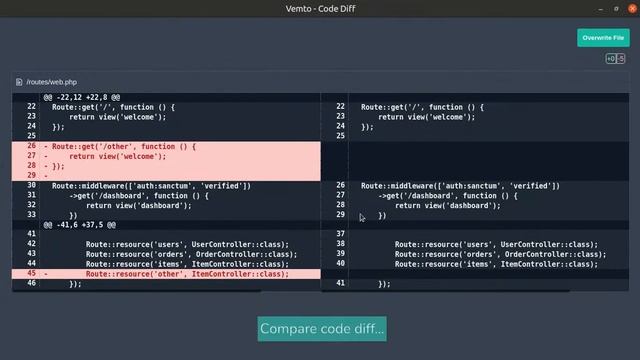The width and height of the screenshot is (640, 360).
Task: Click left pane horizontal scrollbar
Action: tap(137, 291)
